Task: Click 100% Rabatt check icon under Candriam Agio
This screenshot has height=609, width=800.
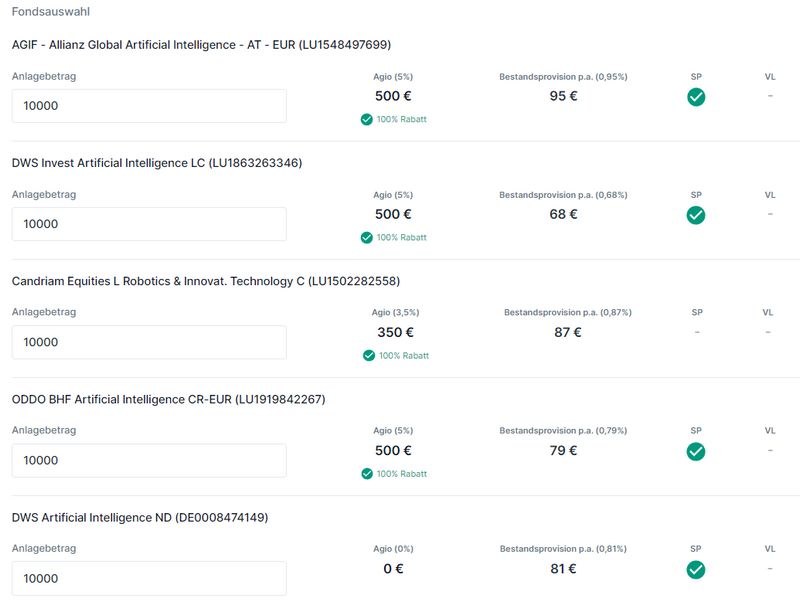Action: tap(369, 355)
